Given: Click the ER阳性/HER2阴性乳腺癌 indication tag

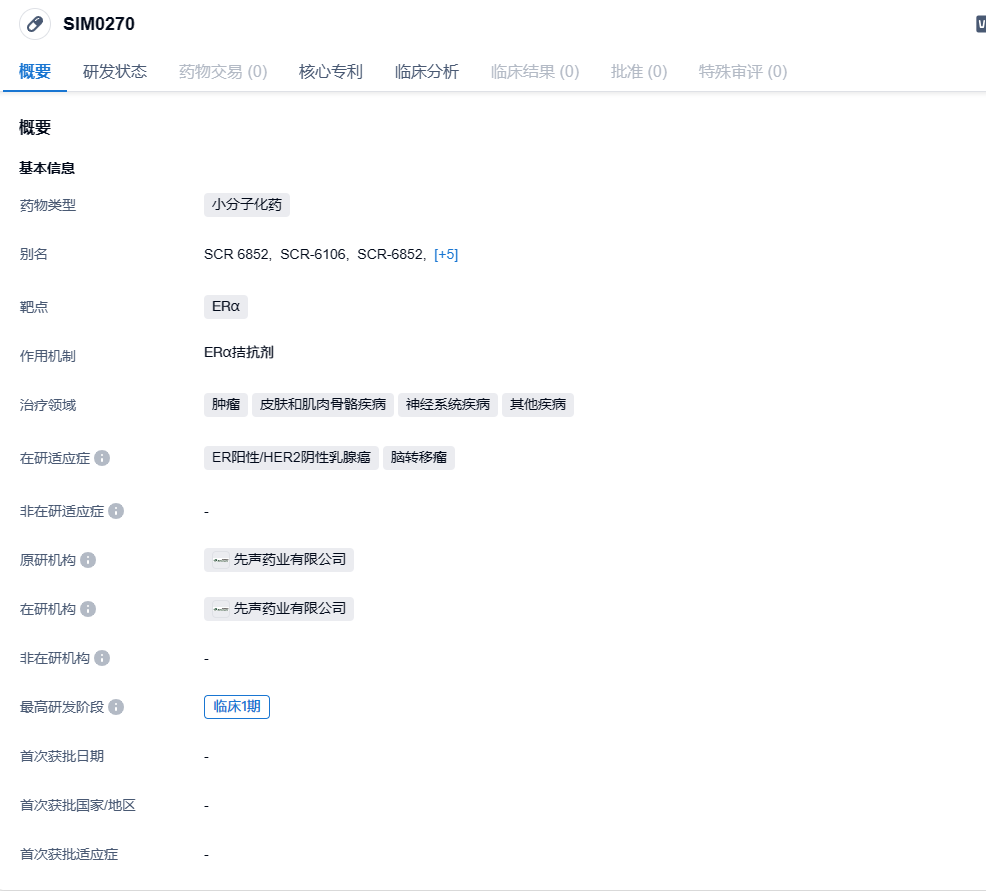Looking at the screenshot, I should (x=291, y=458).
